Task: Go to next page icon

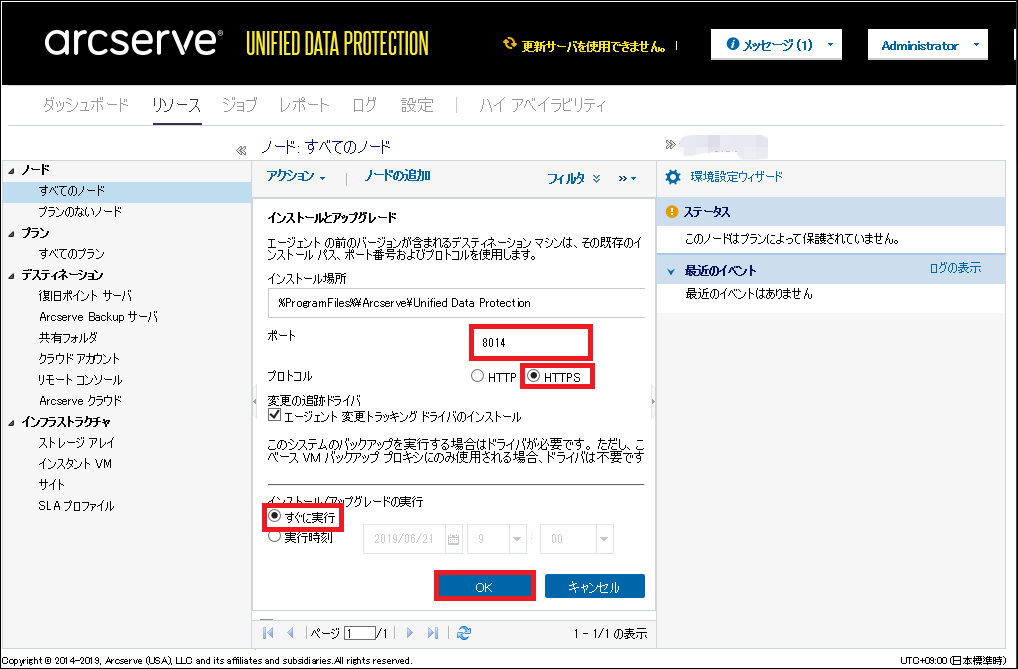Action: pyautogui.click(x=410, y=633)
